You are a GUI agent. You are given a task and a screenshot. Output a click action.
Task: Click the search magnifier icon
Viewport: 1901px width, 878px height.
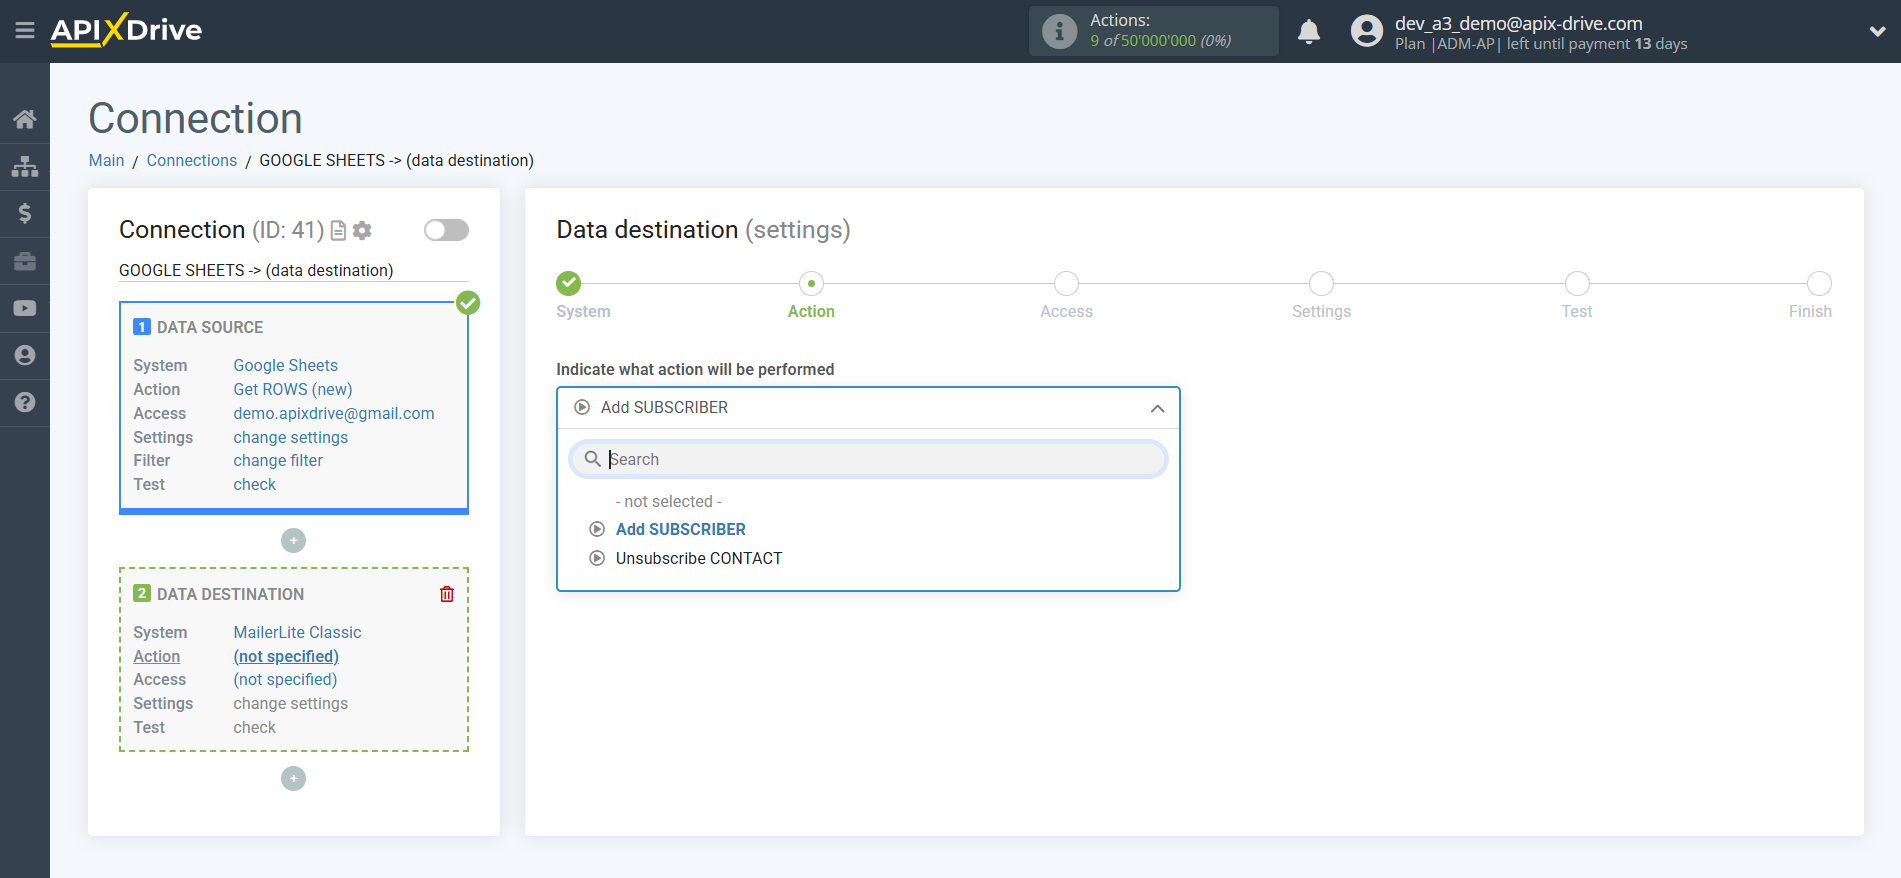pyautogui.click(x=593, y=459)
